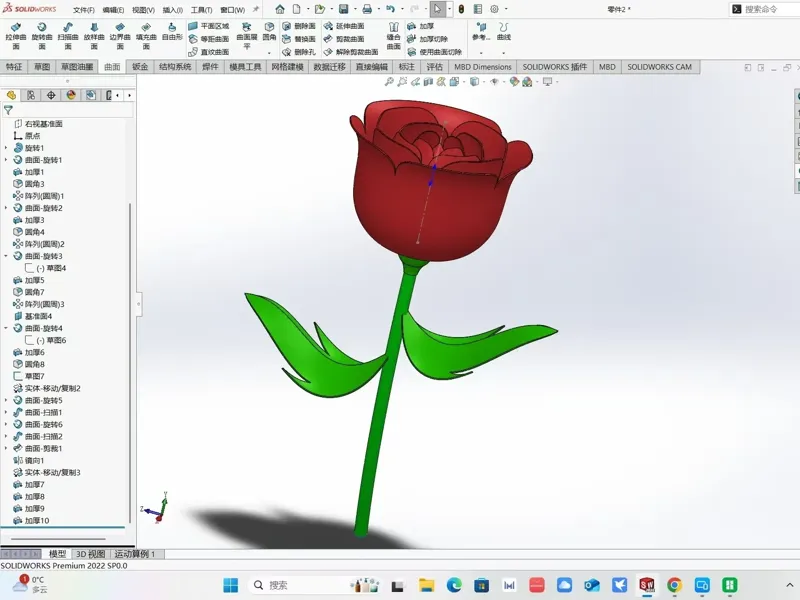Switch to the 运动算例 1 bottom tab
The width and height of the screenshot is (800, 600).
[x=134, y=554]
